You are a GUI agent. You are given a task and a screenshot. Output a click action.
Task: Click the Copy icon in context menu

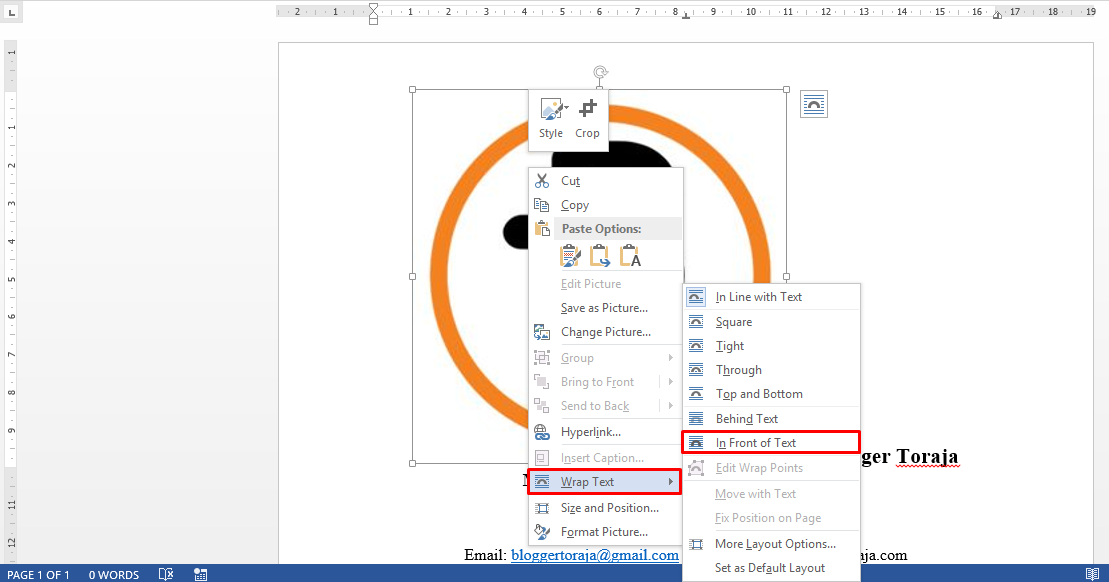pyautogui.click(x=542, y=205)
